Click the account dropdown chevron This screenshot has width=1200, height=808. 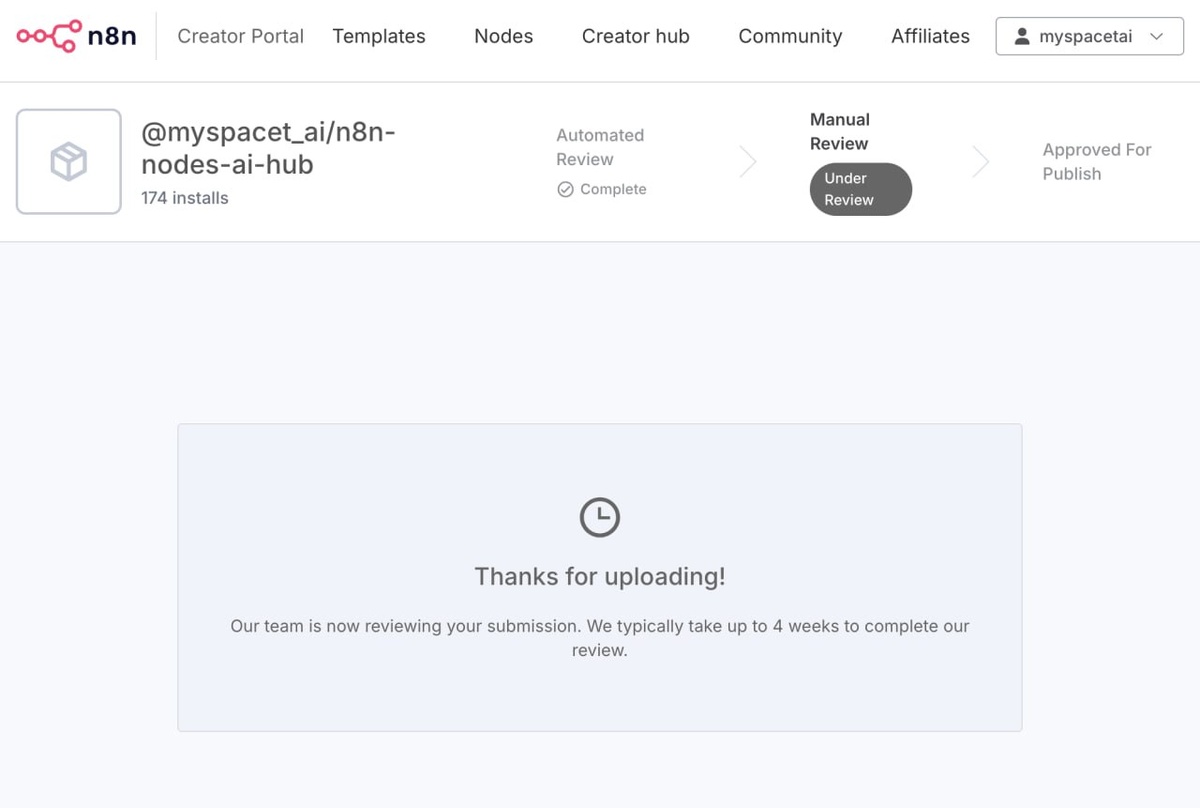coord(1157,37)
